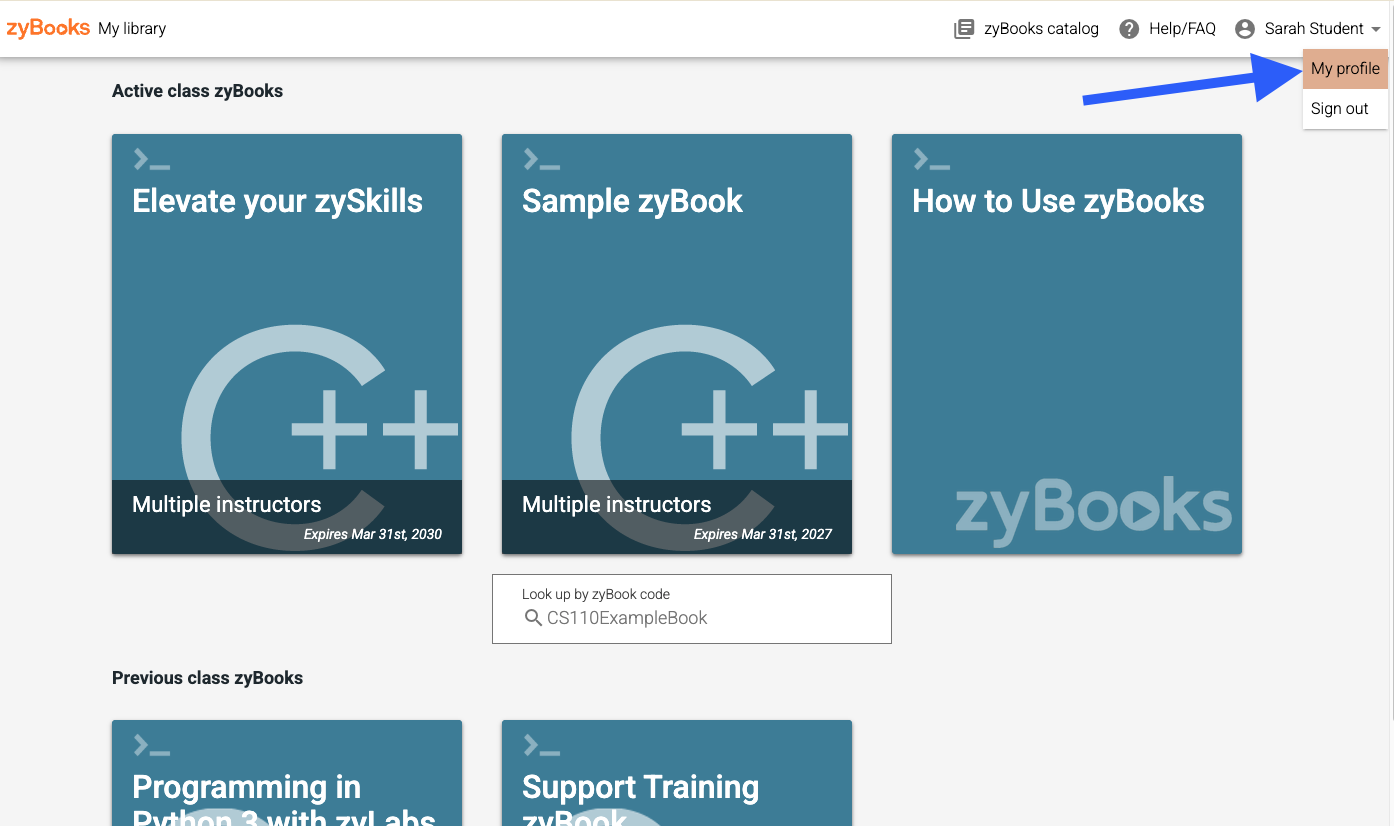Click the Help/FAQ question mark icon
The height and width of the screenshot is (826, 1394).
[1129, 29]
